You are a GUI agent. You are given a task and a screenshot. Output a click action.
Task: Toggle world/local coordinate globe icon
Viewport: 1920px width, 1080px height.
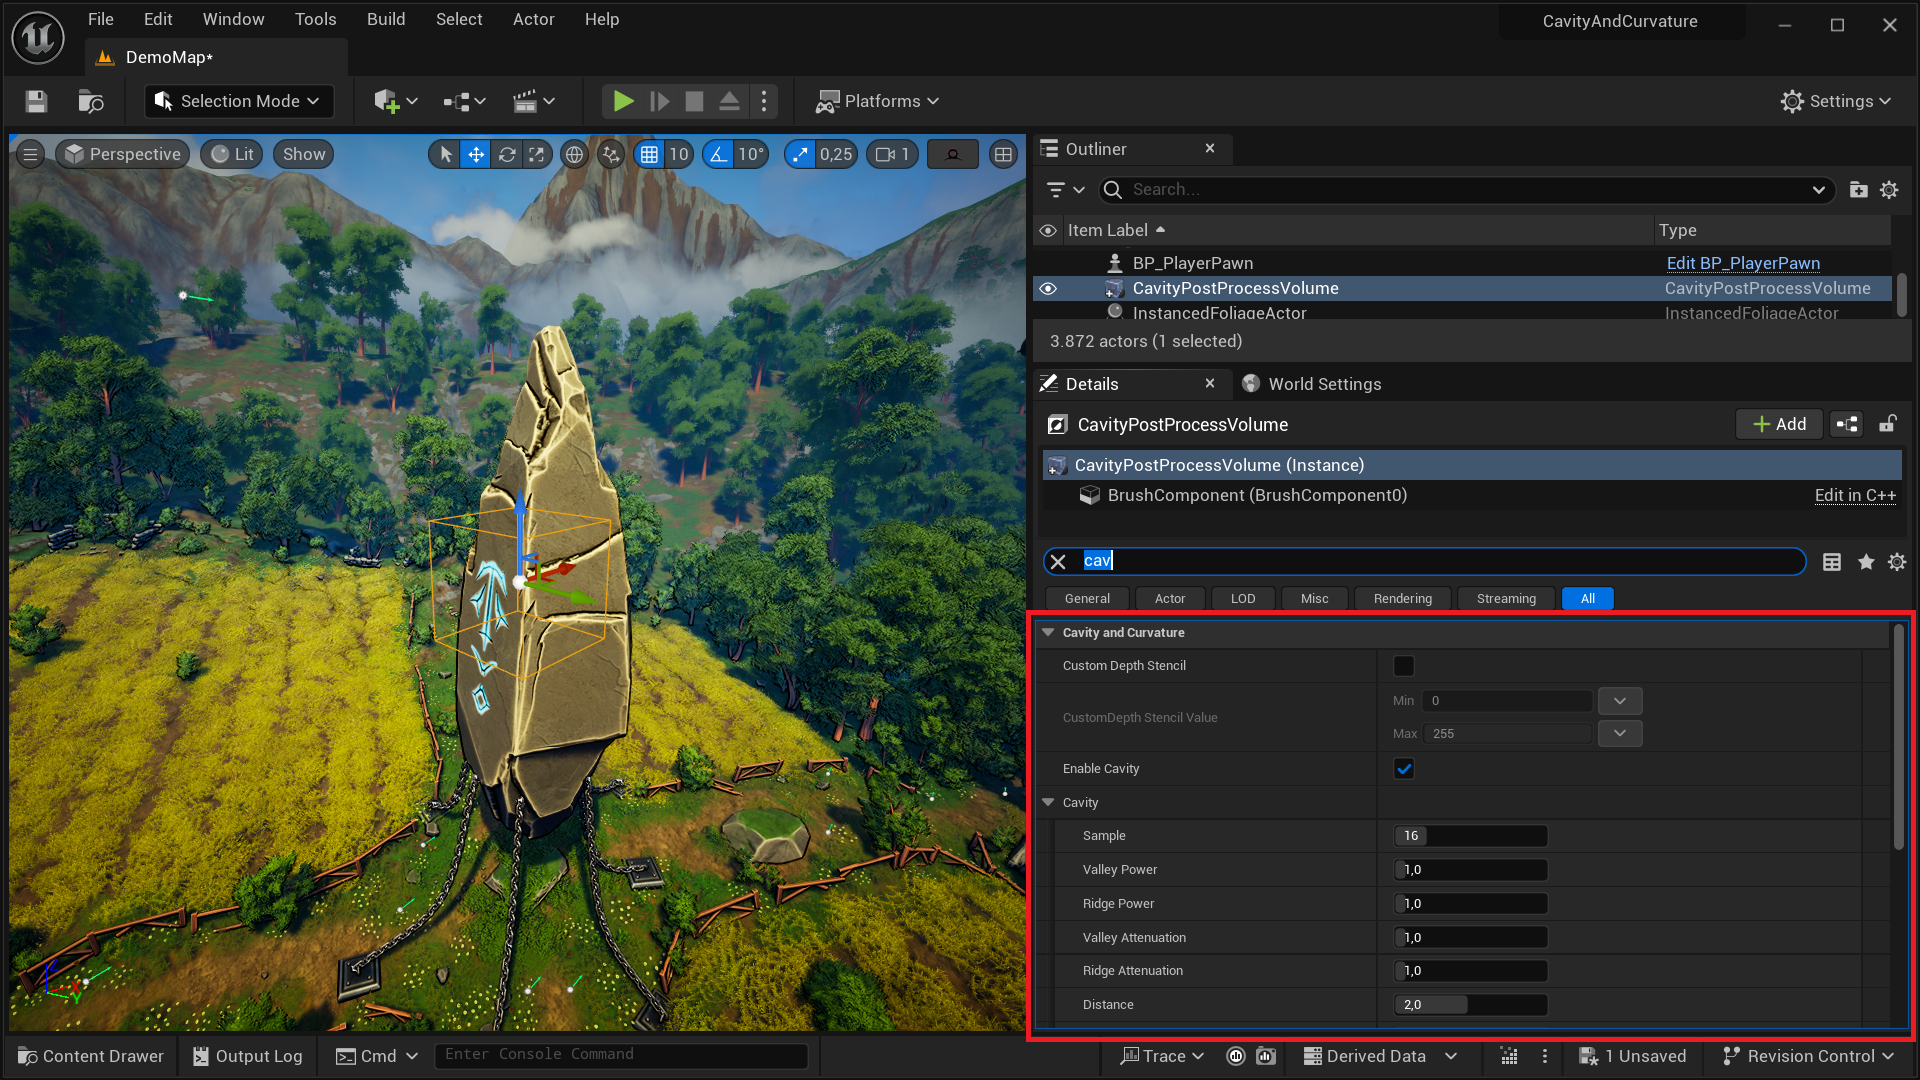574,154
